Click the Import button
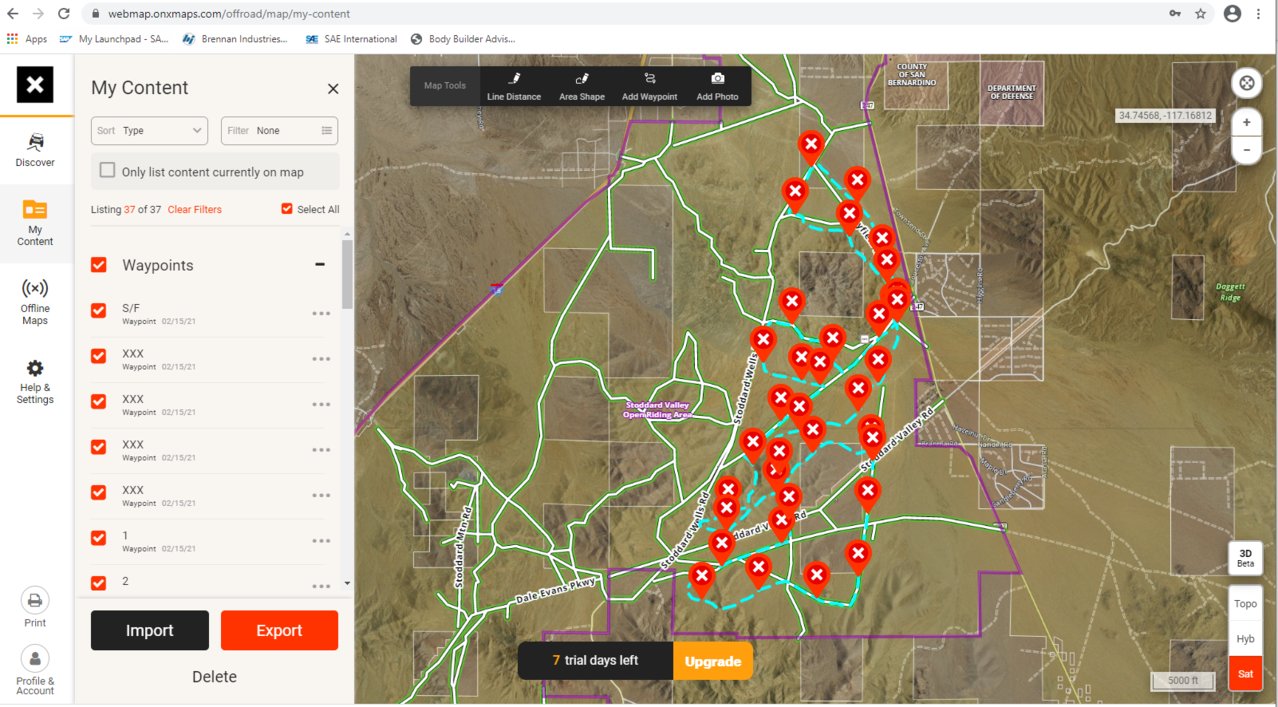 pyautogui.click(x=150, y=631)
